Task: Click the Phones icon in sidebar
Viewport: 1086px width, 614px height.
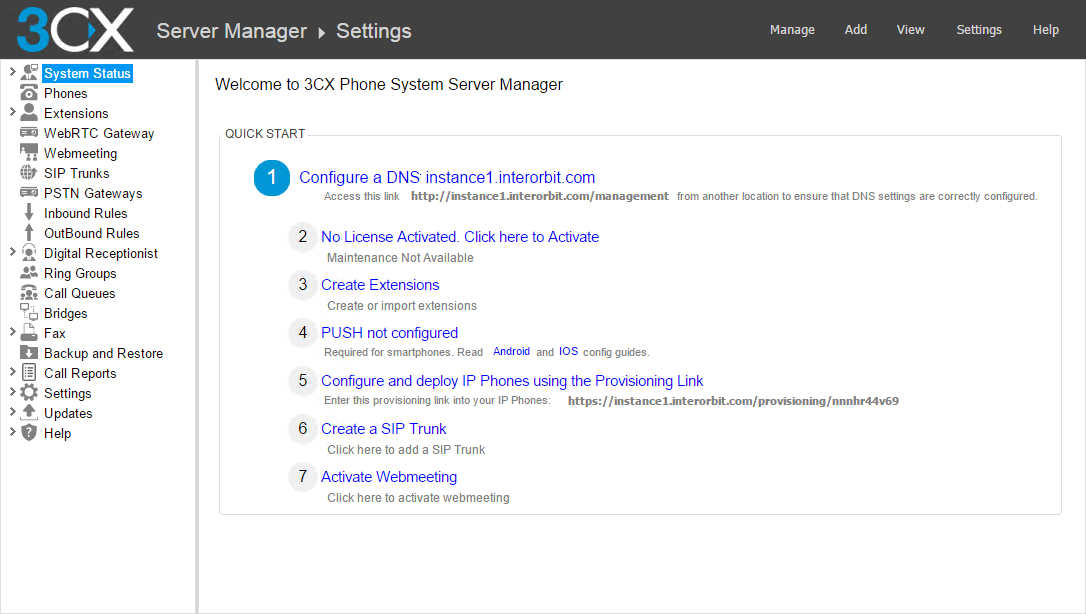Action: point(29,93)
